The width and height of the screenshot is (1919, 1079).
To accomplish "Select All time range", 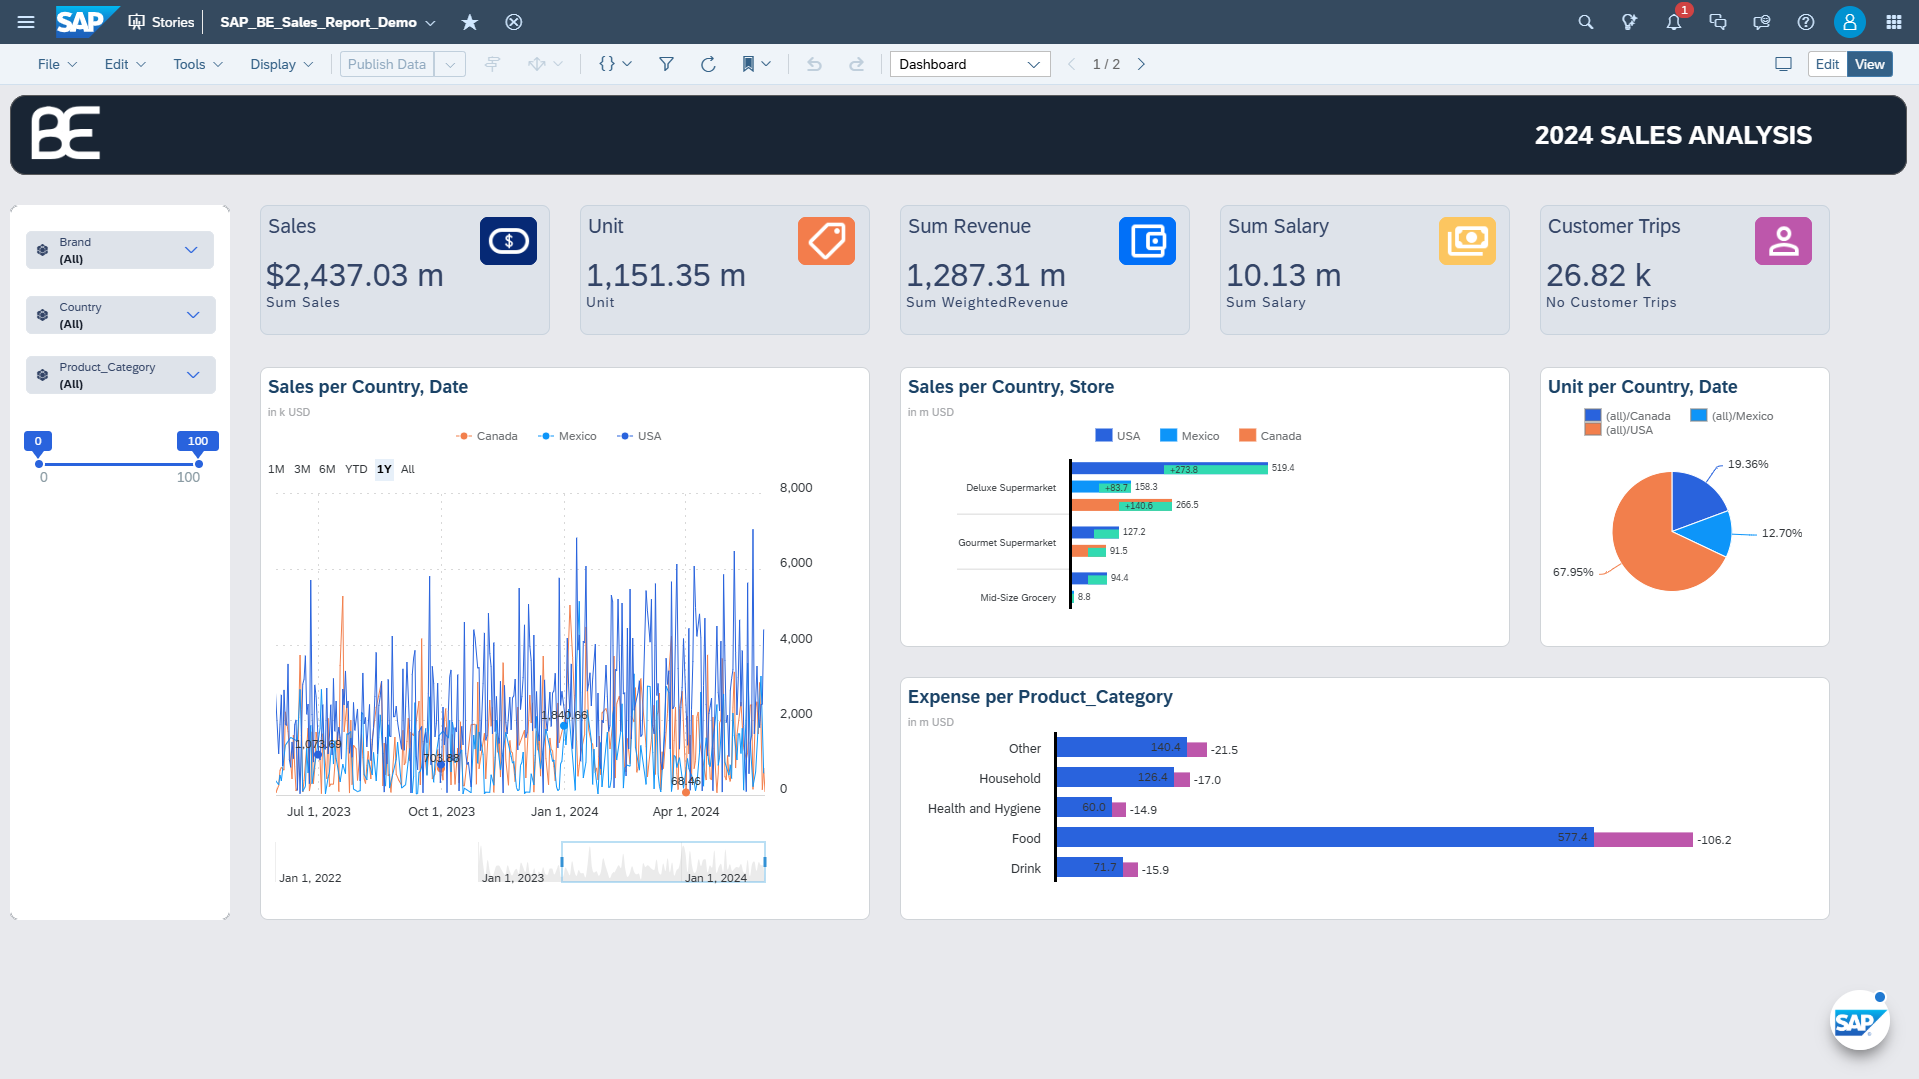I will pos(408,469).
